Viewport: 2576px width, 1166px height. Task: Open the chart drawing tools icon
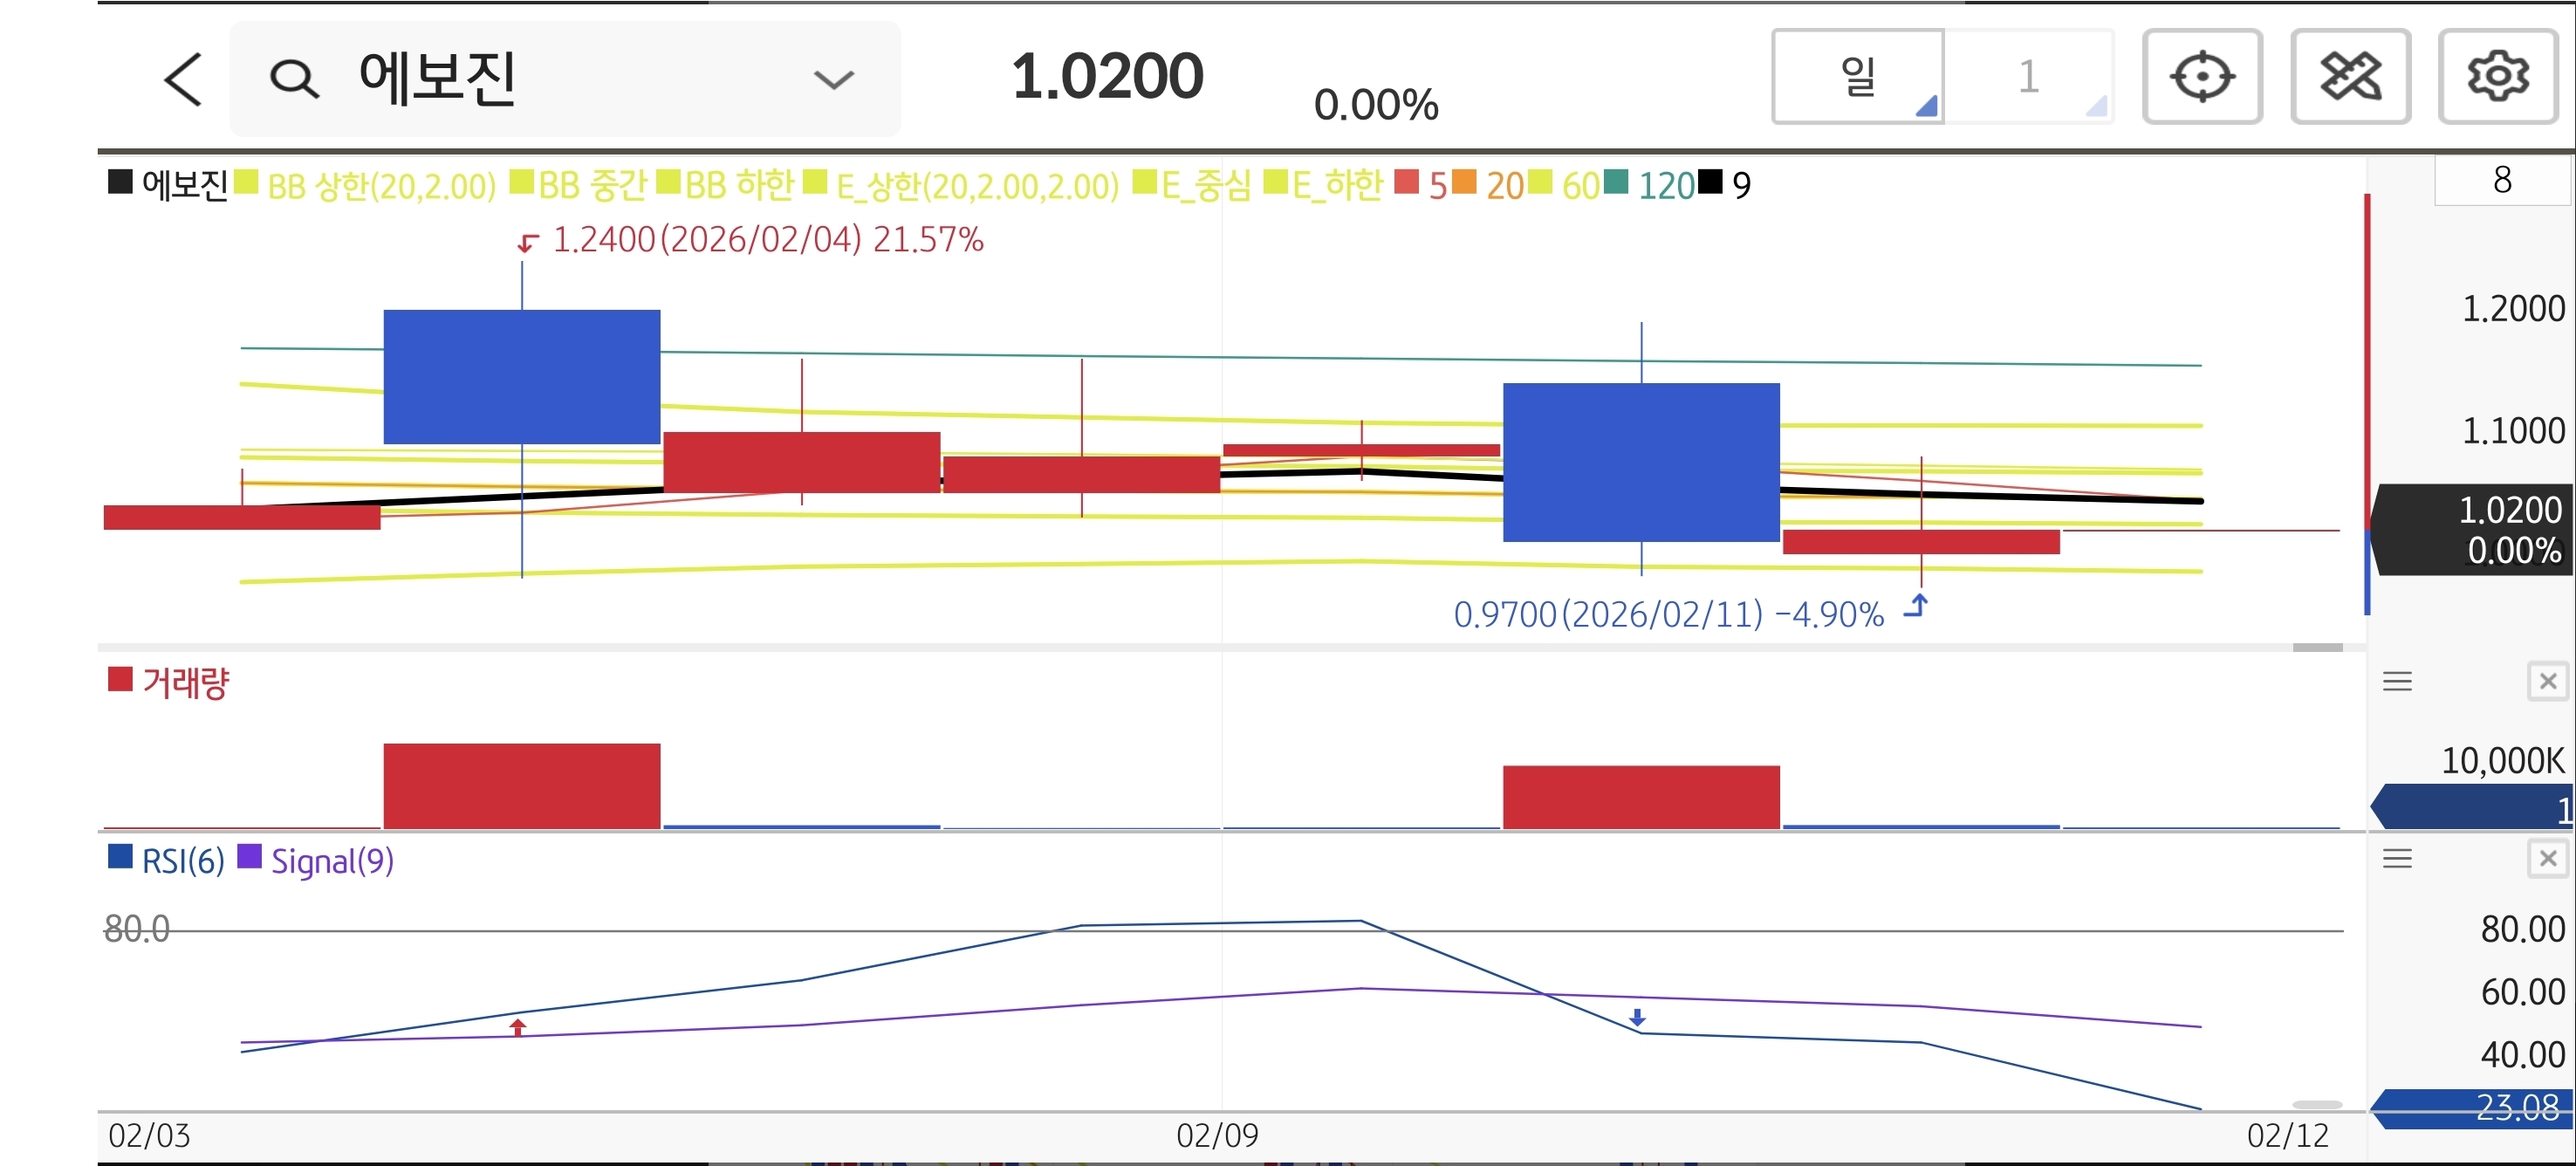point(2350,77)
